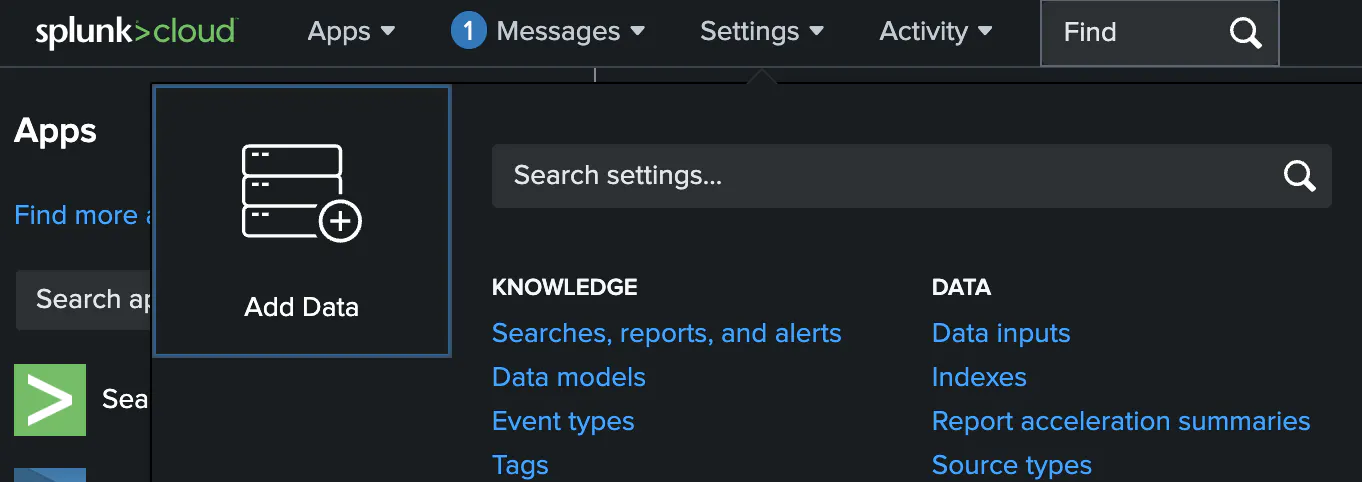
Task: Click the Add Data database icon
Action: (301, 193)
